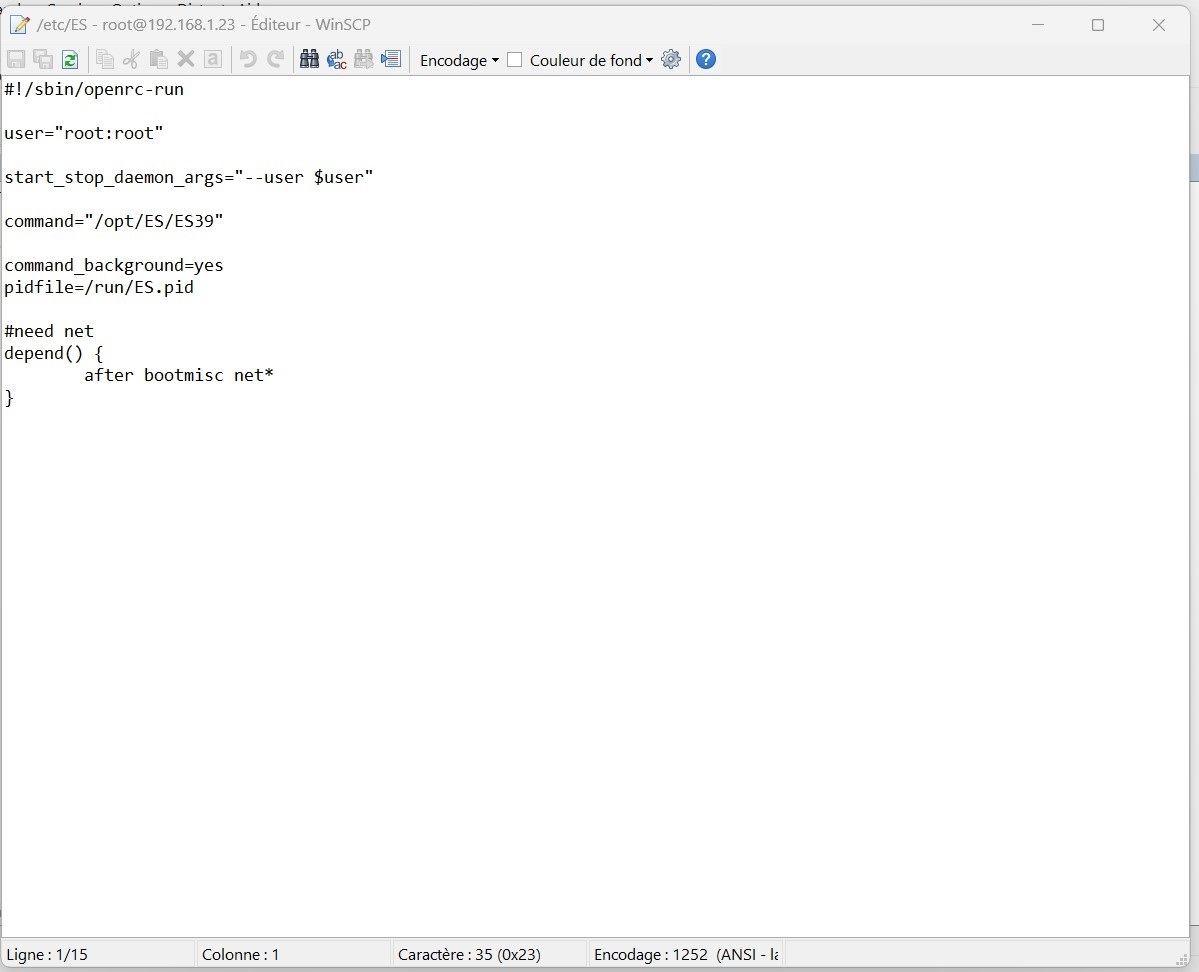Reload the file with the green refresh icon
1199x972 pixels.
[x=70, y=60]
